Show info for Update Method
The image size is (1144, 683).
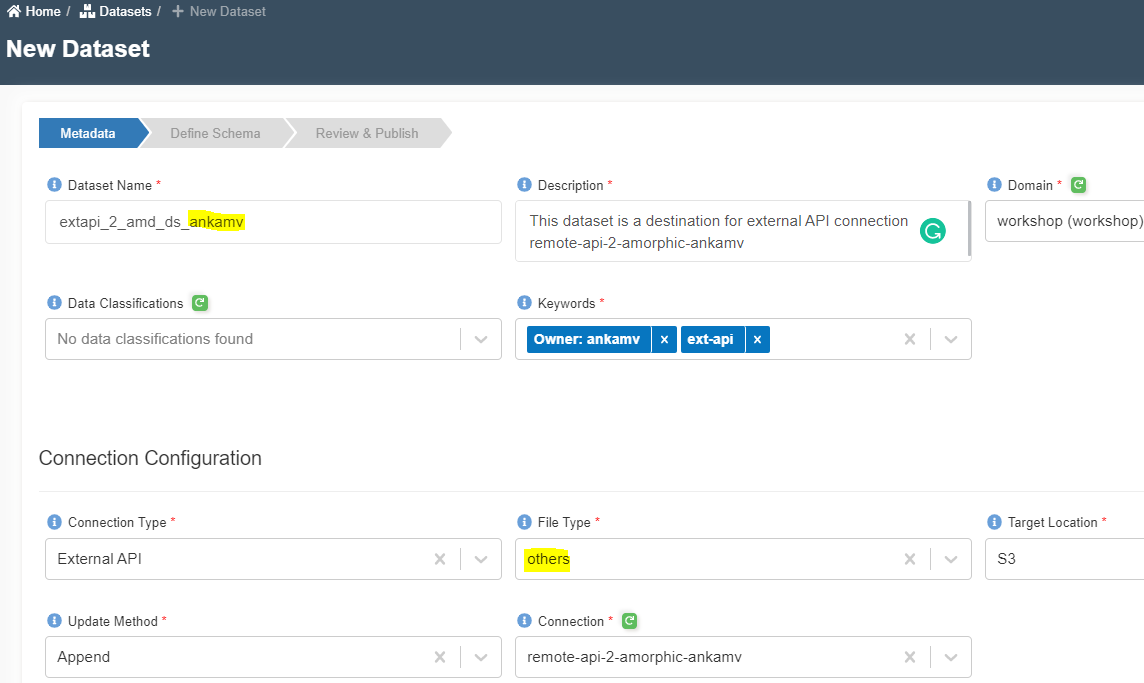(54, 620)
